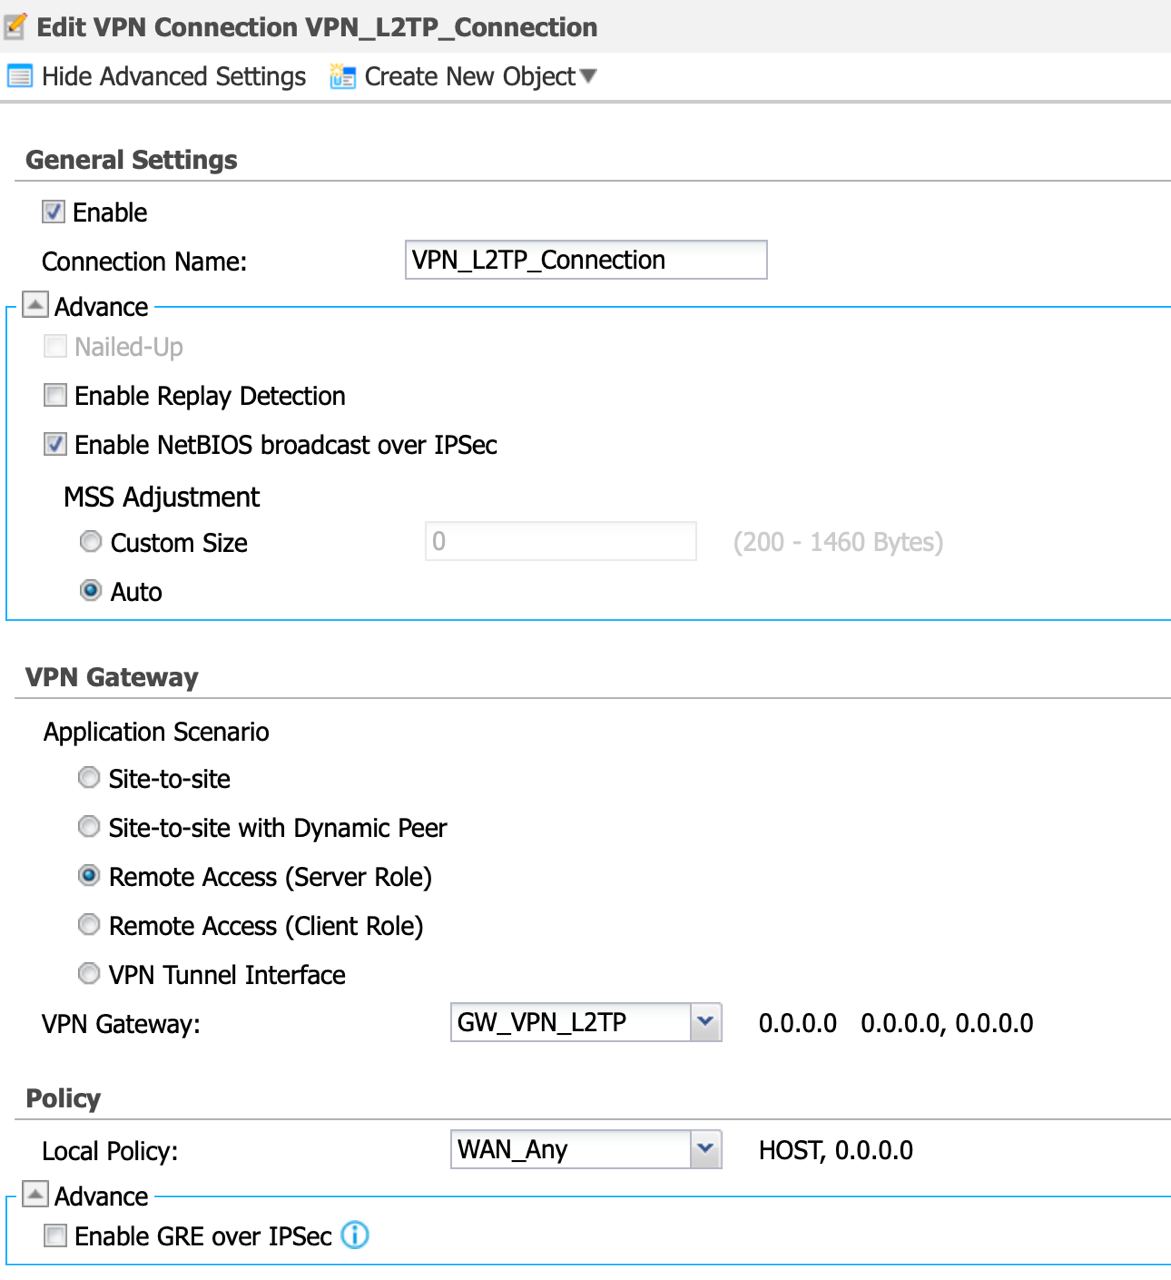Toggle NetBIOS broadcast over IPSec
The height and width of the screenshot is (1280, 1171).
(56, 445)
